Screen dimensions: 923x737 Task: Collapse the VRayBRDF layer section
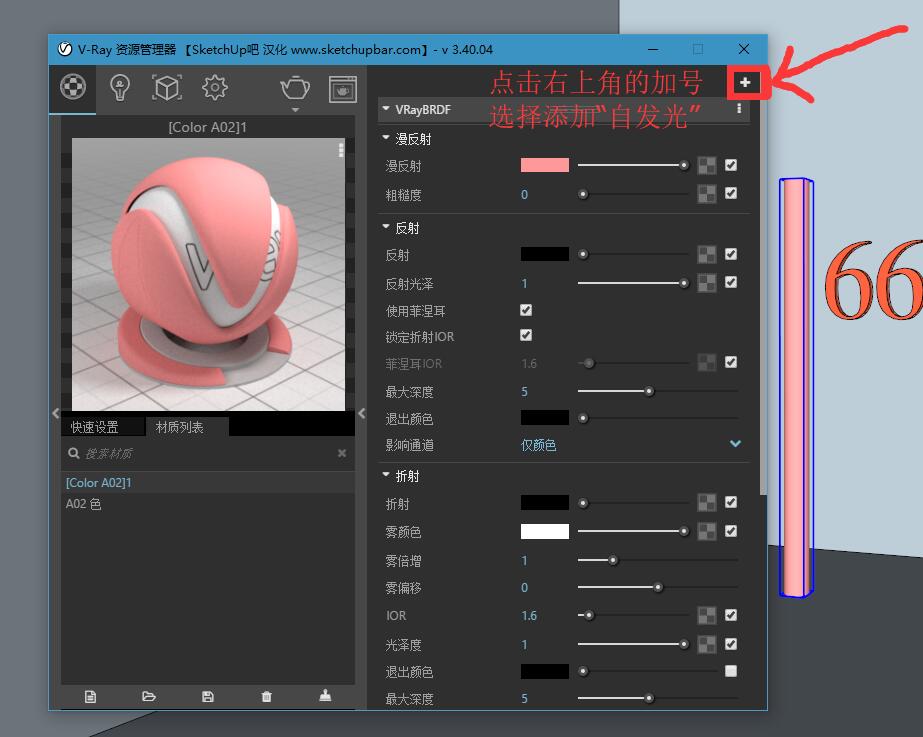386,109
